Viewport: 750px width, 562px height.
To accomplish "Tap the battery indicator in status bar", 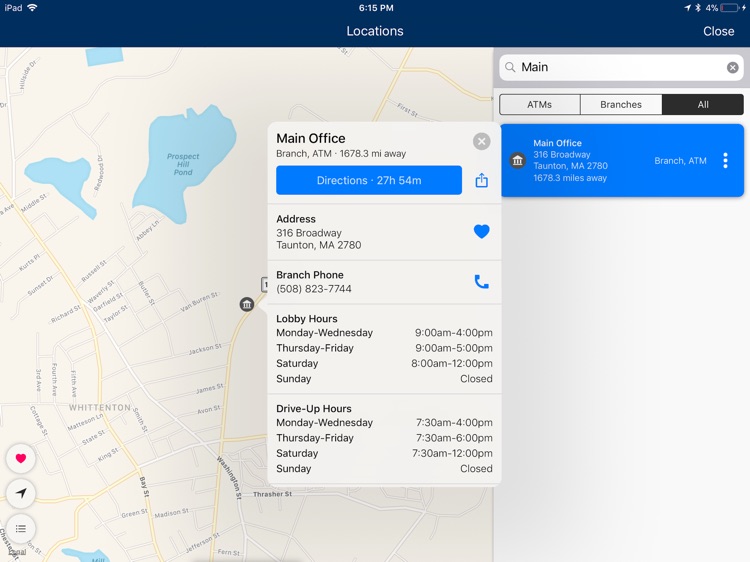I will click(x=730, y=8).
